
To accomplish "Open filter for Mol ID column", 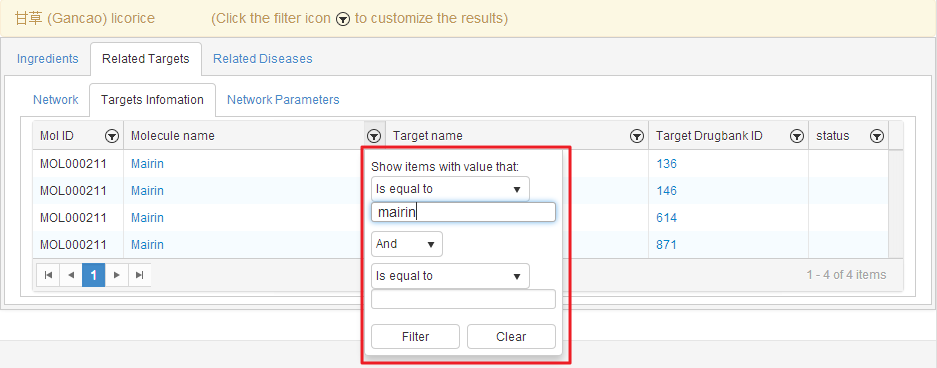I will point(111,136).
